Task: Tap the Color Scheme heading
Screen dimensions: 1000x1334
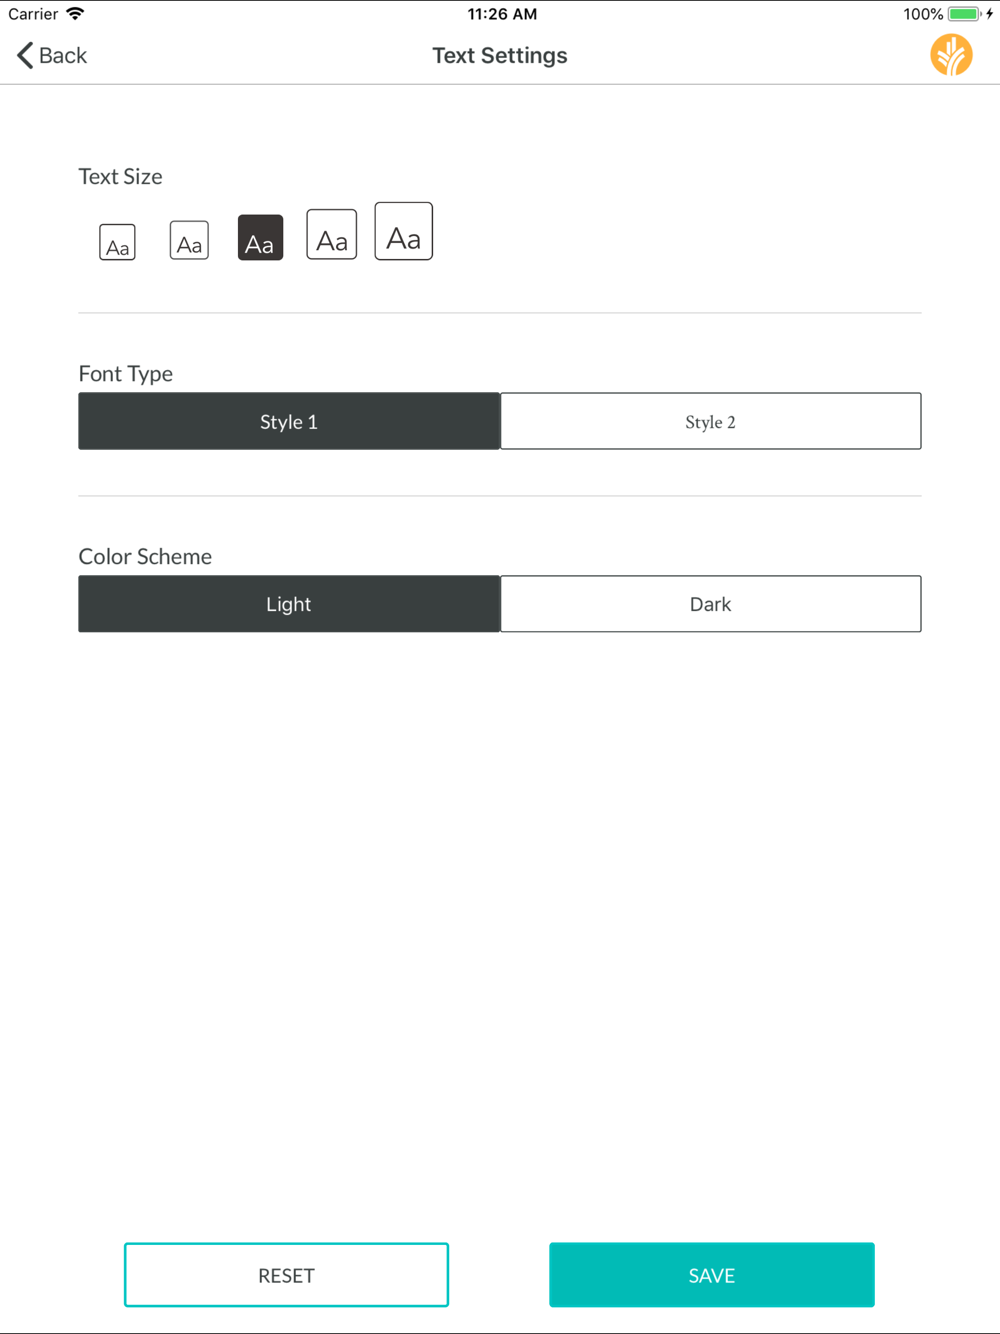Action: click(x=145, y=557)
